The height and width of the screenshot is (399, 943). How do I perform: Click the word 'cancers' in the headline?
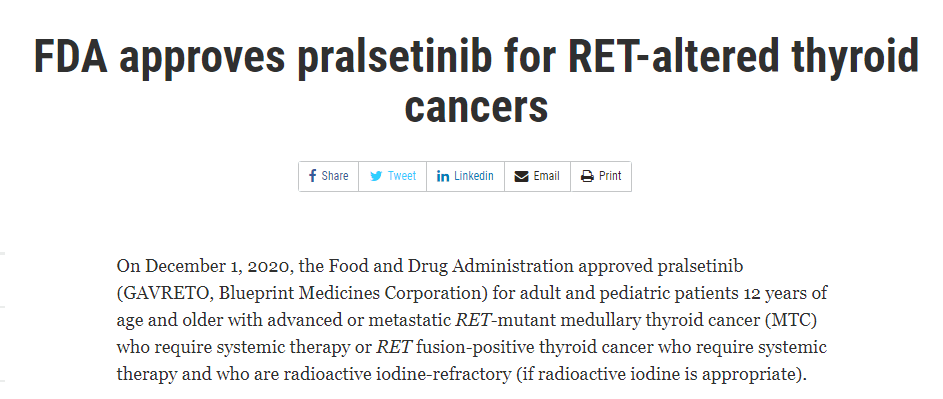point(476,105)
